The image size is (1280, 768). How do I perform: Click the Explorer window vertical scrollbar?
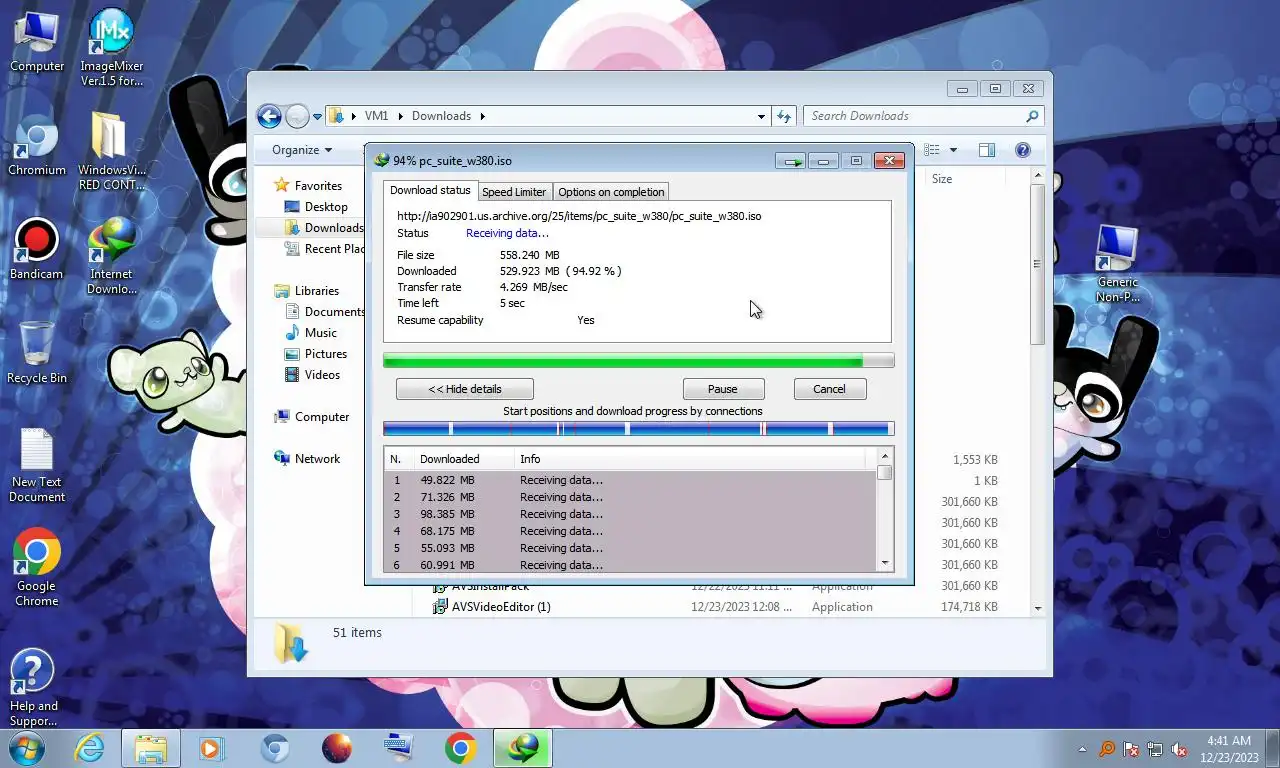pos(1037,265)
